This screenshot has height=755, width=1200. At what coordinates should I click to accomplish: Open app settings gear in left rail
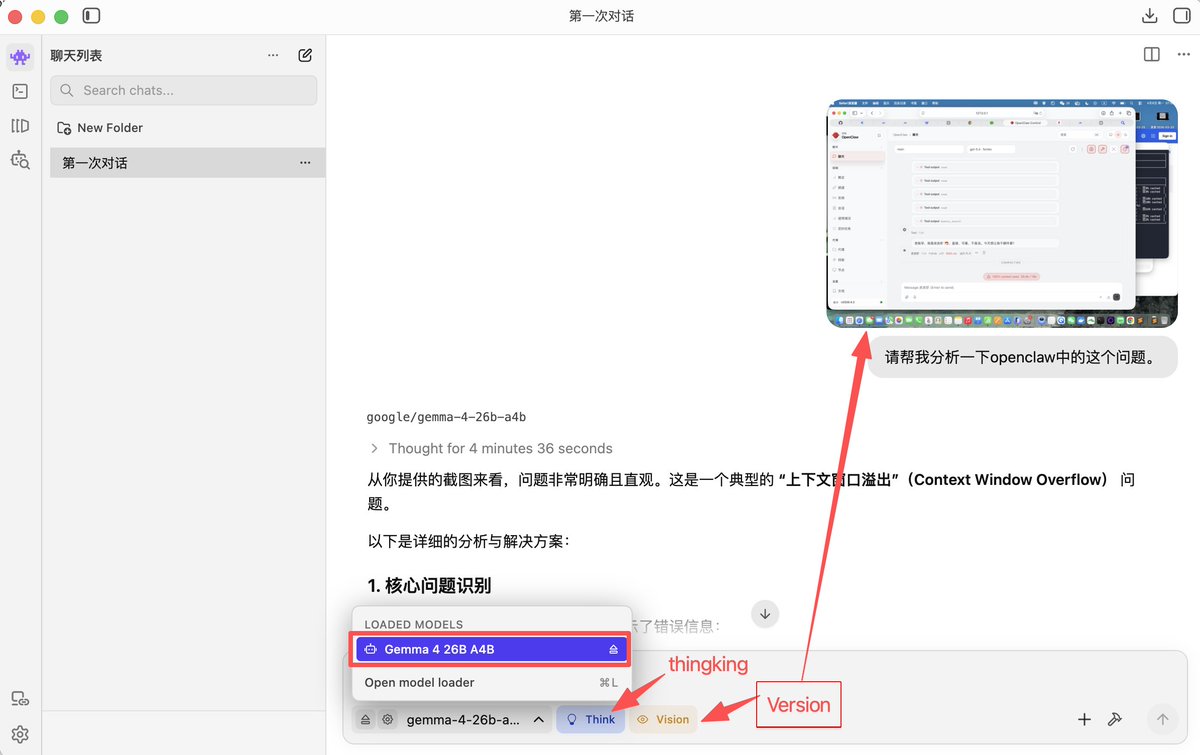pyautogui.click(x=20, y=734)
